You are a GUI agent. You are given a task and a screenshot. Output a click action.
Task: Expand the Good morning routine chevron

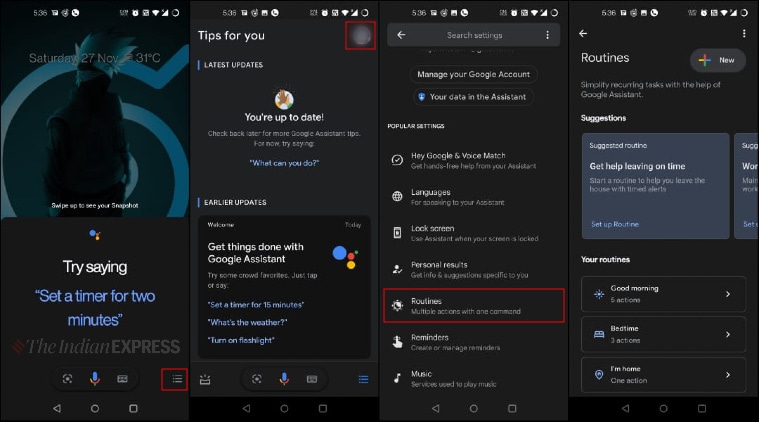[728, 294]
